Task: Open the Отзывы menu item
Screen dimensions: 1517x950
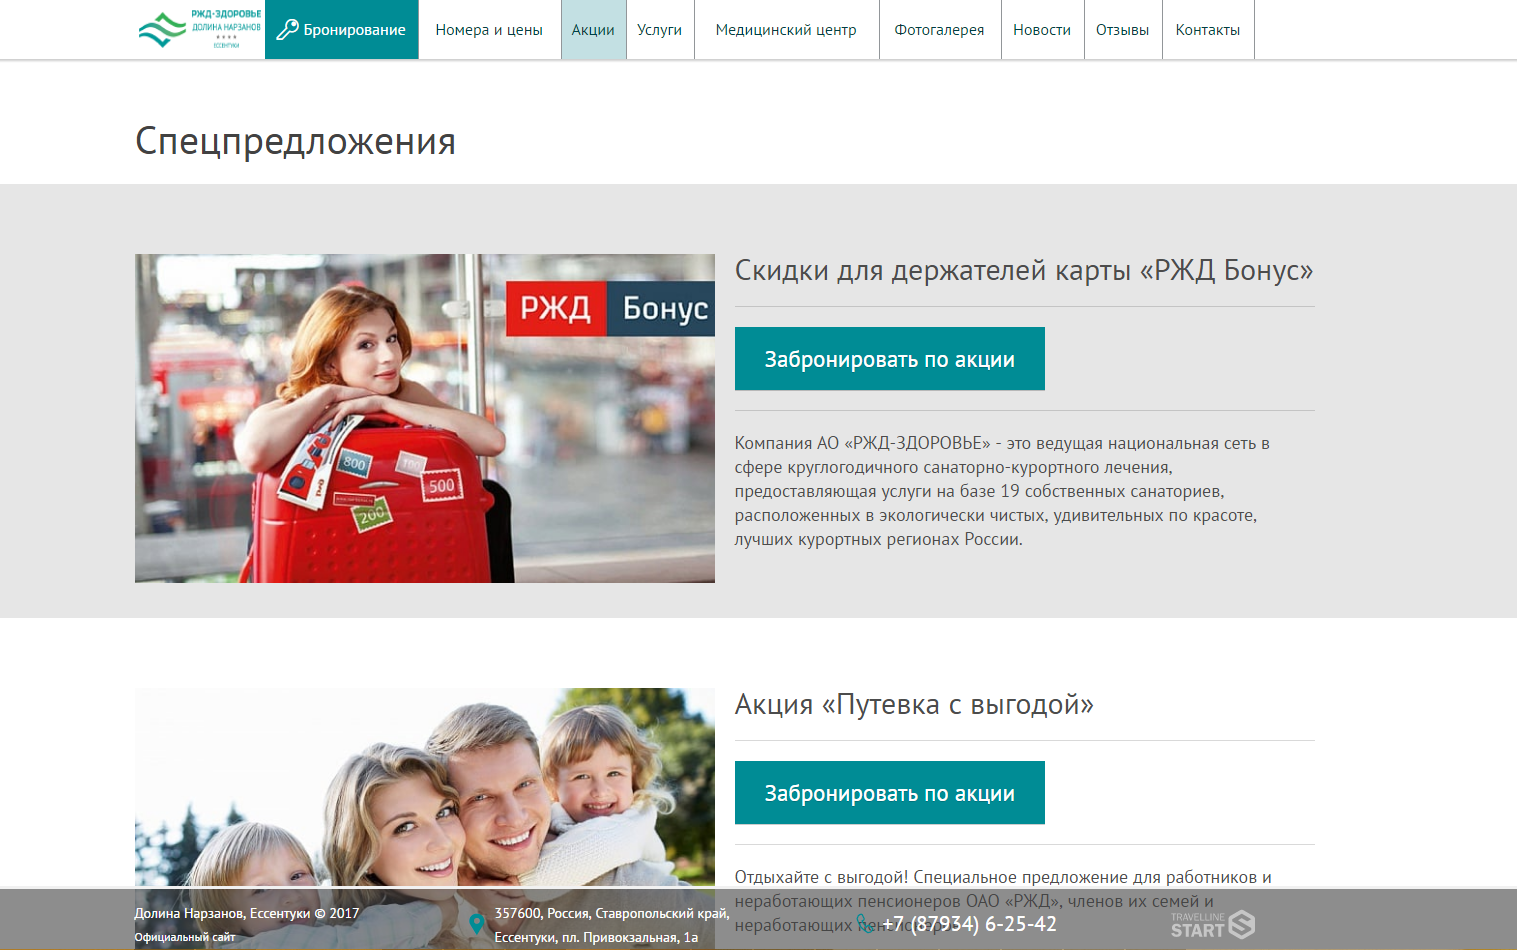Action: point(1122,30)
